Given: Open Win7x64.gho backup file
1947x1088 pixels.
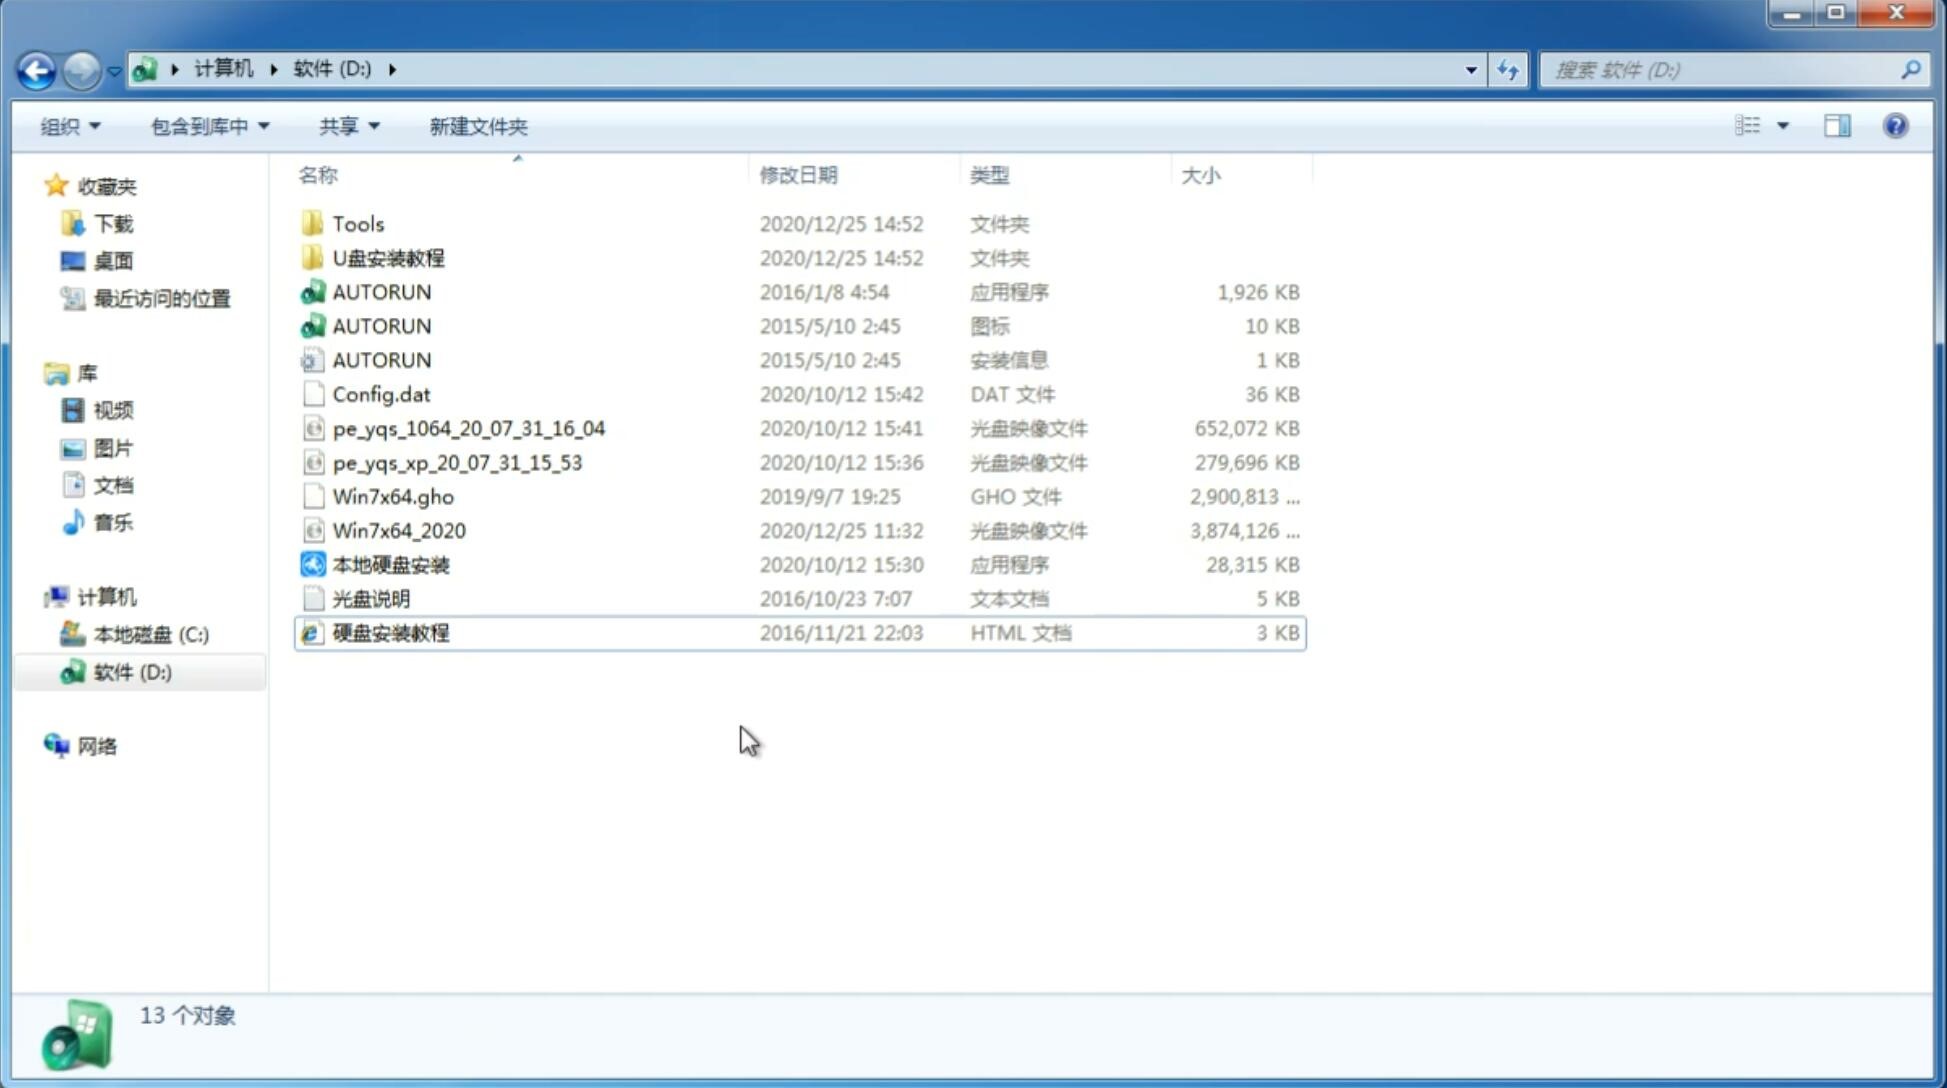Looking at the screenshot, I should pos(392,496).
